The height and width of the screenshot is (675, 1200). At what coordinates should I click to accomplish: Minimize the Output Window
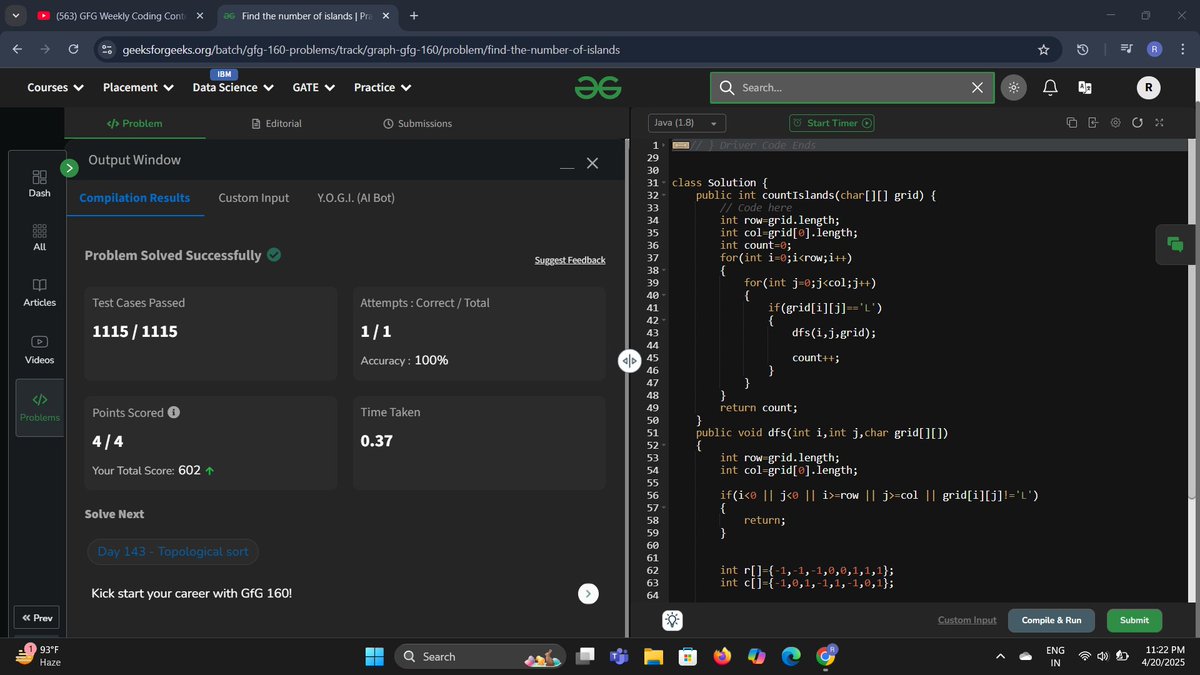coord(567,166)
